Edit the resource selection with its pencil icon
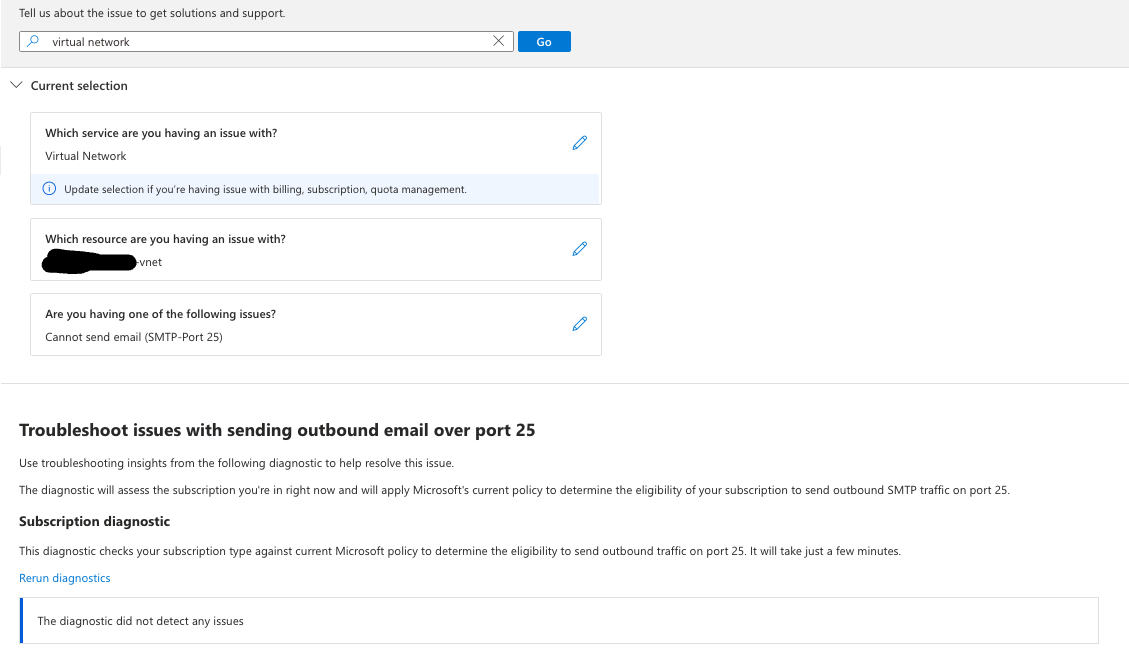 (579, 249)
